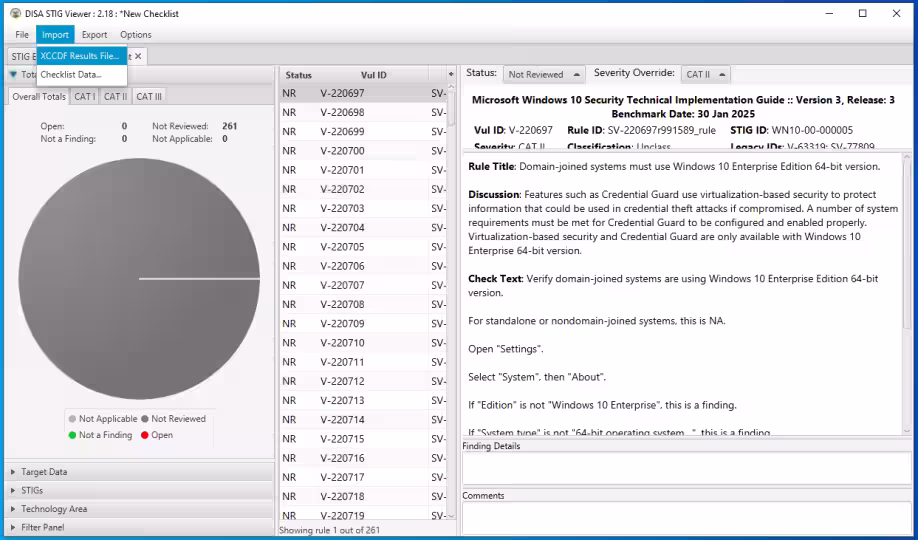
Task: Click the plus column selector icon
Action: point(450,75)
